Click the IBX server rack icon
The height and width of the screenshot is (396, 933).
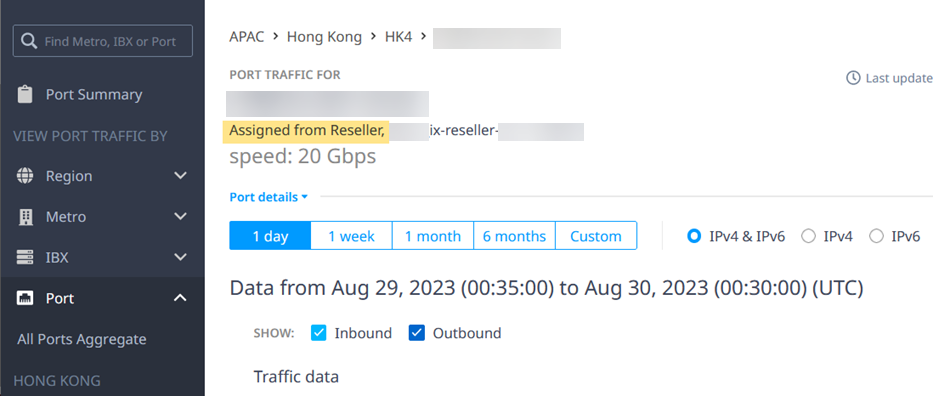click(x=25, y=257)
